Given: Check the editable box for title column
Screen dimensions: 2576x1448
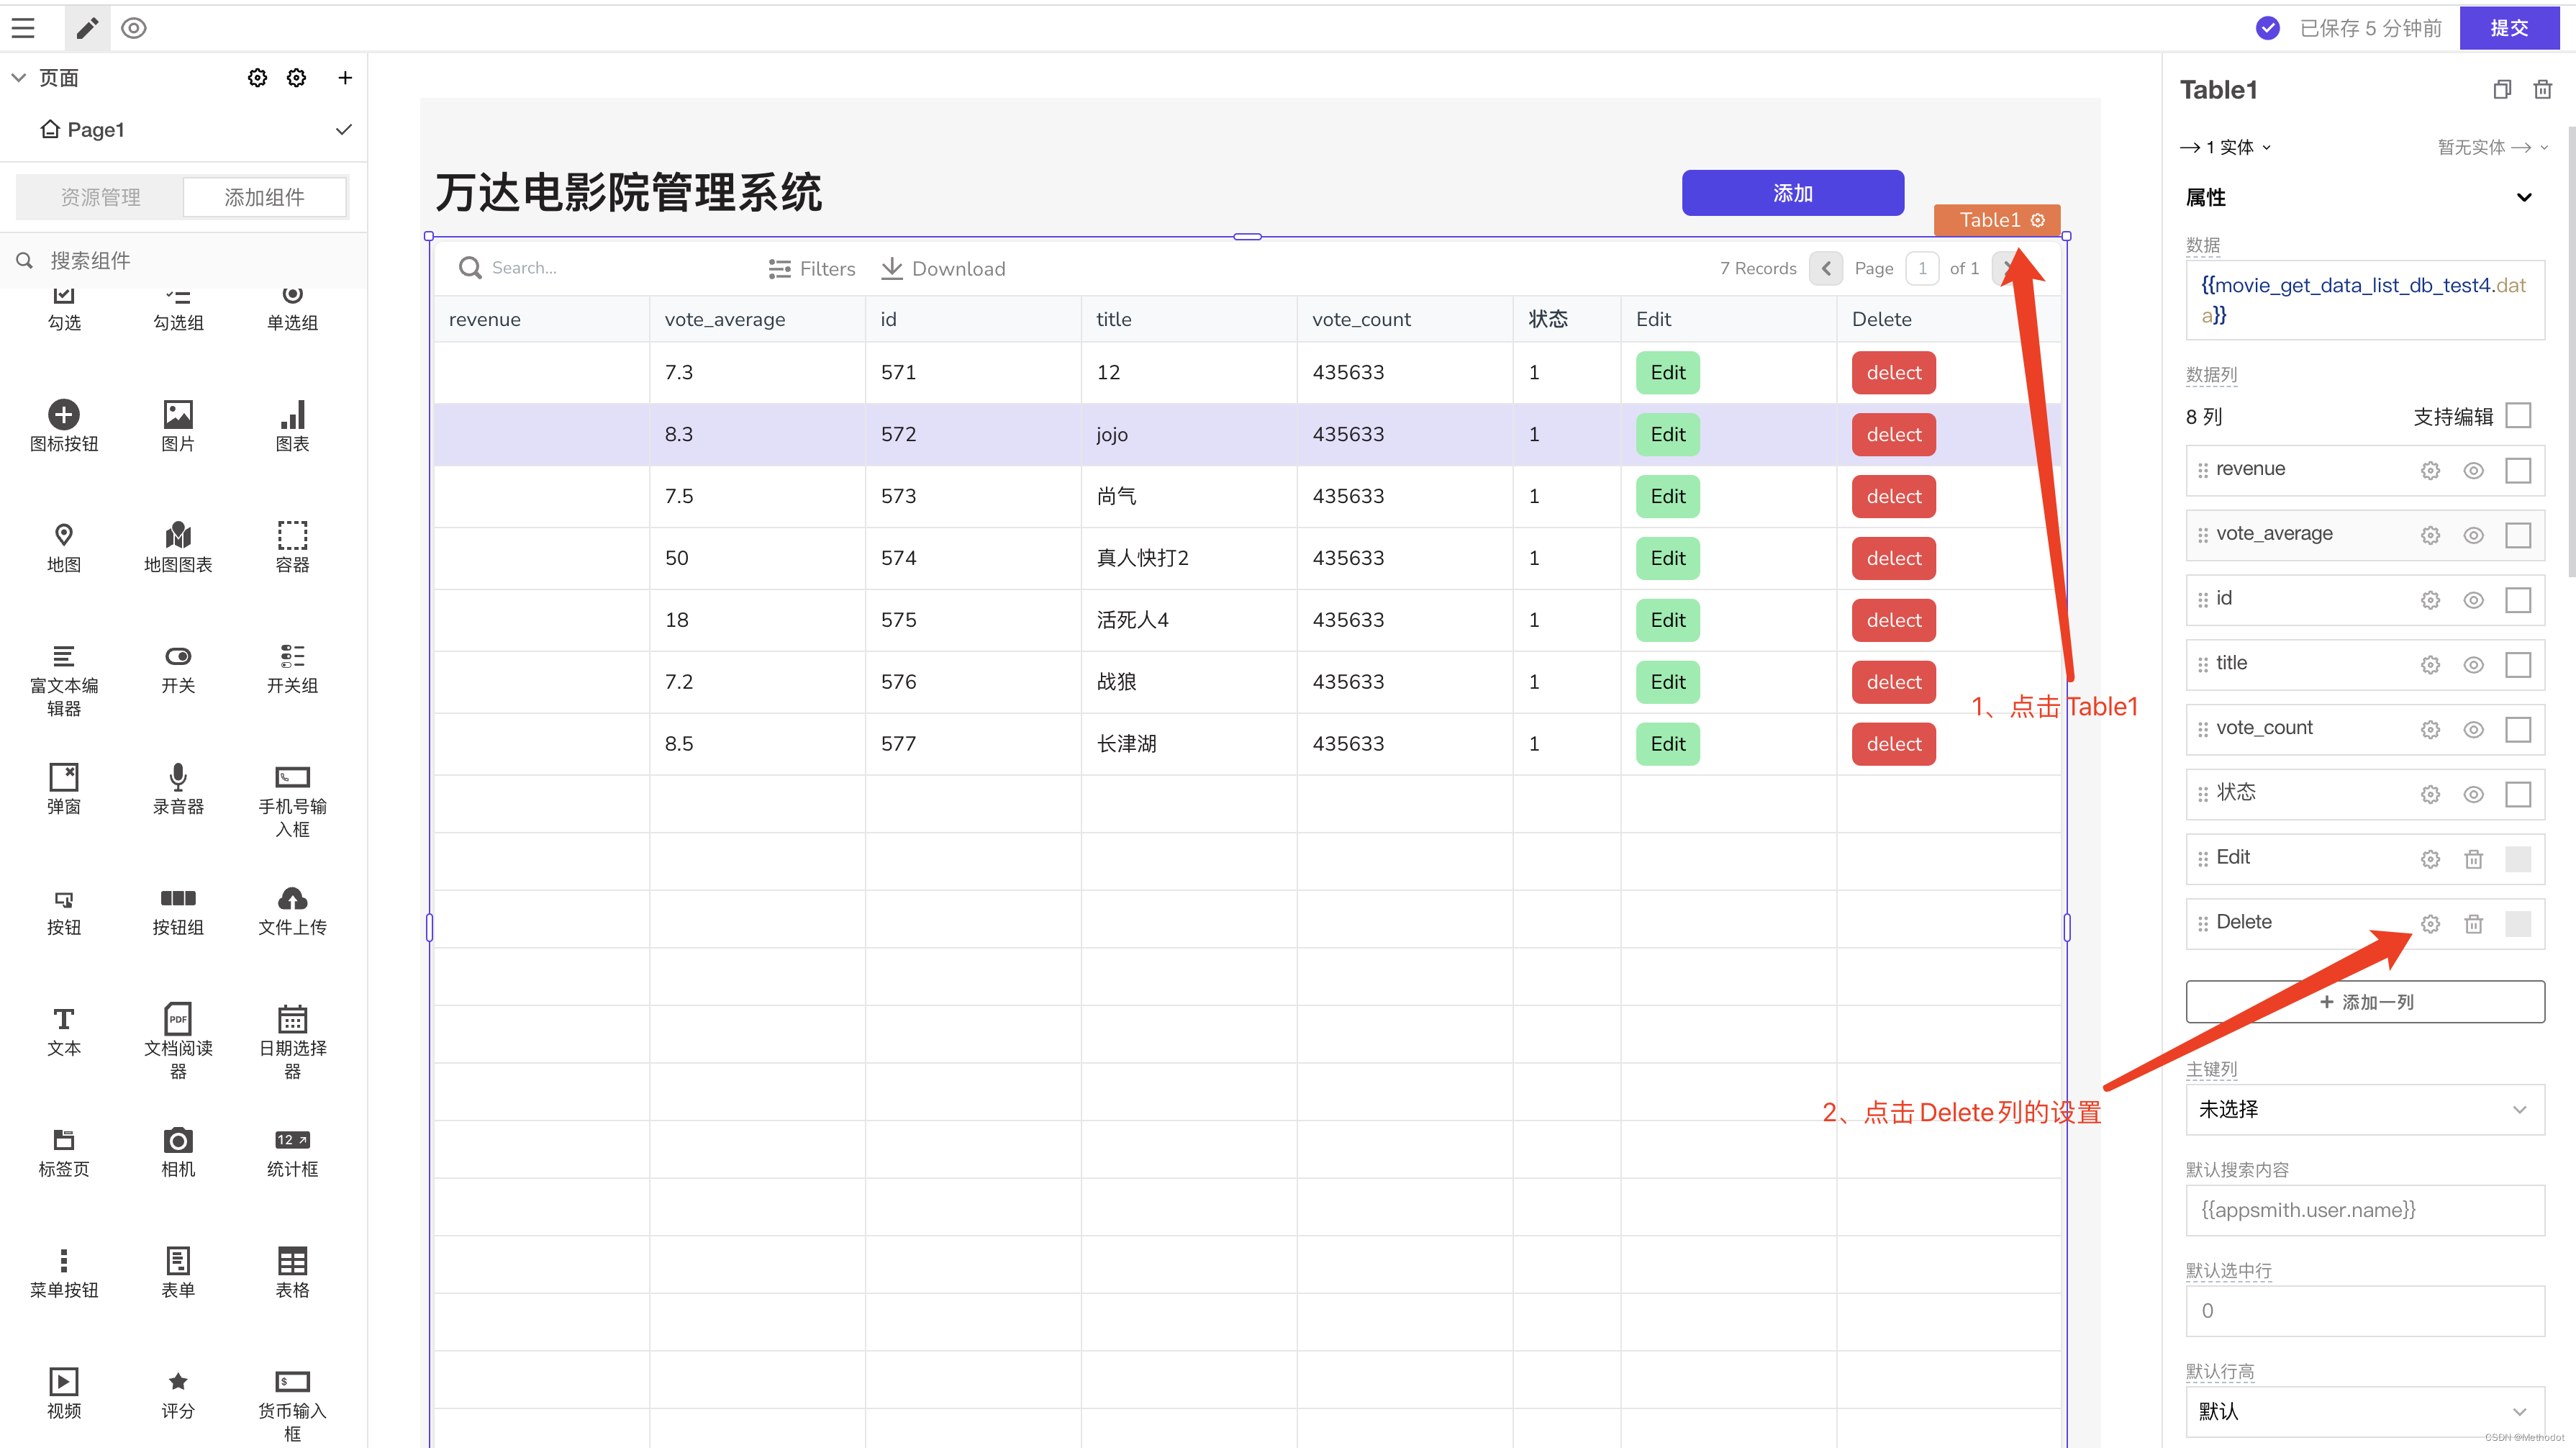Looking at the screenshot, I should [2518, 664].
